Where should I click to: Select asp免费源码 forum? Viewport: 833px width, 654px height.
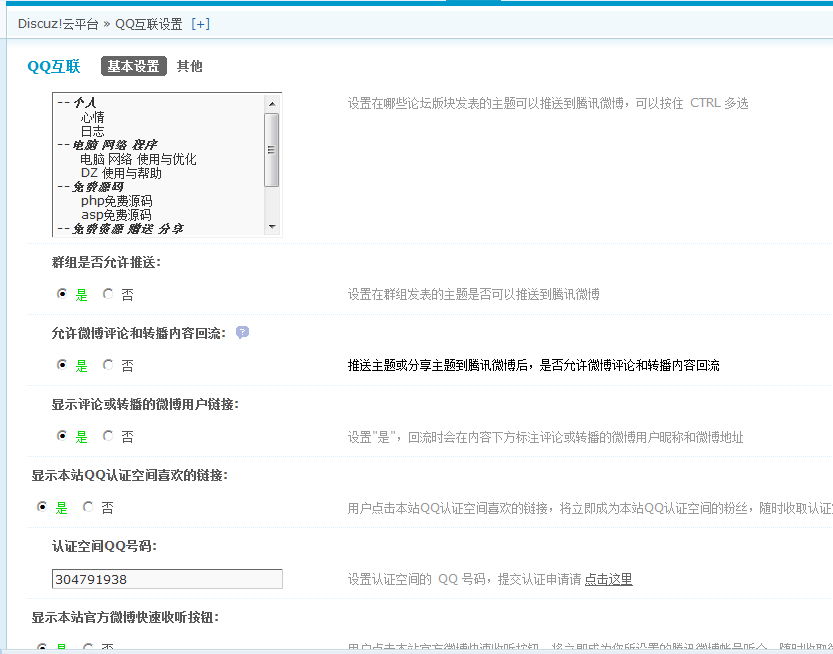tap(116, 215)
